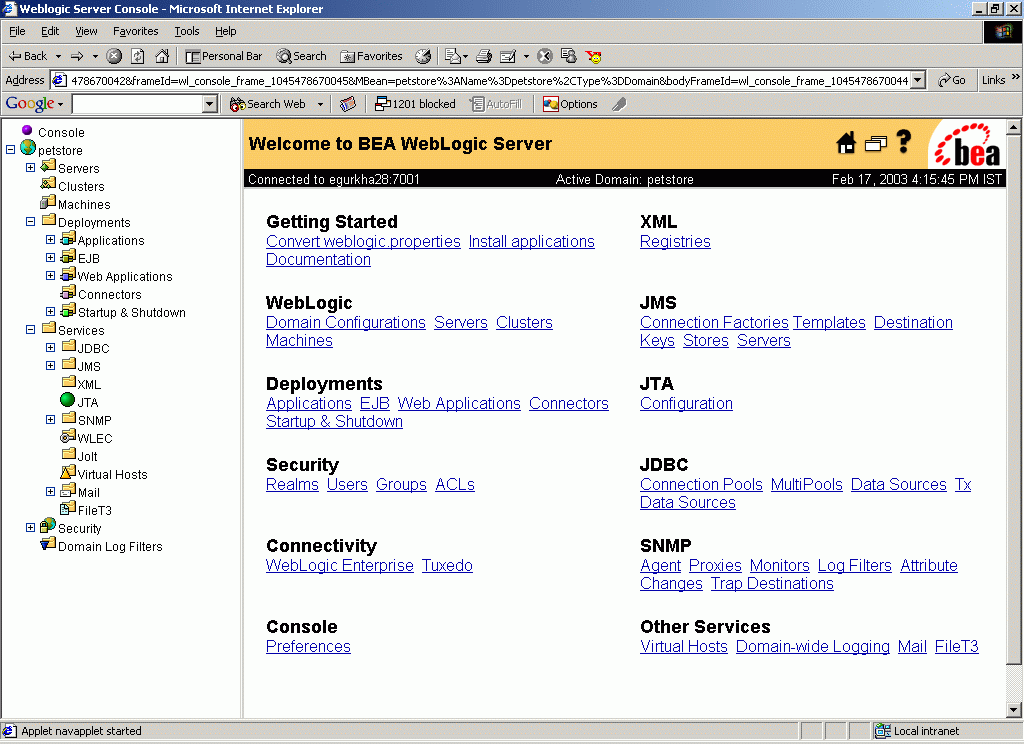
Task: Open the Google toolbar Options button
Action: [570, 104]
